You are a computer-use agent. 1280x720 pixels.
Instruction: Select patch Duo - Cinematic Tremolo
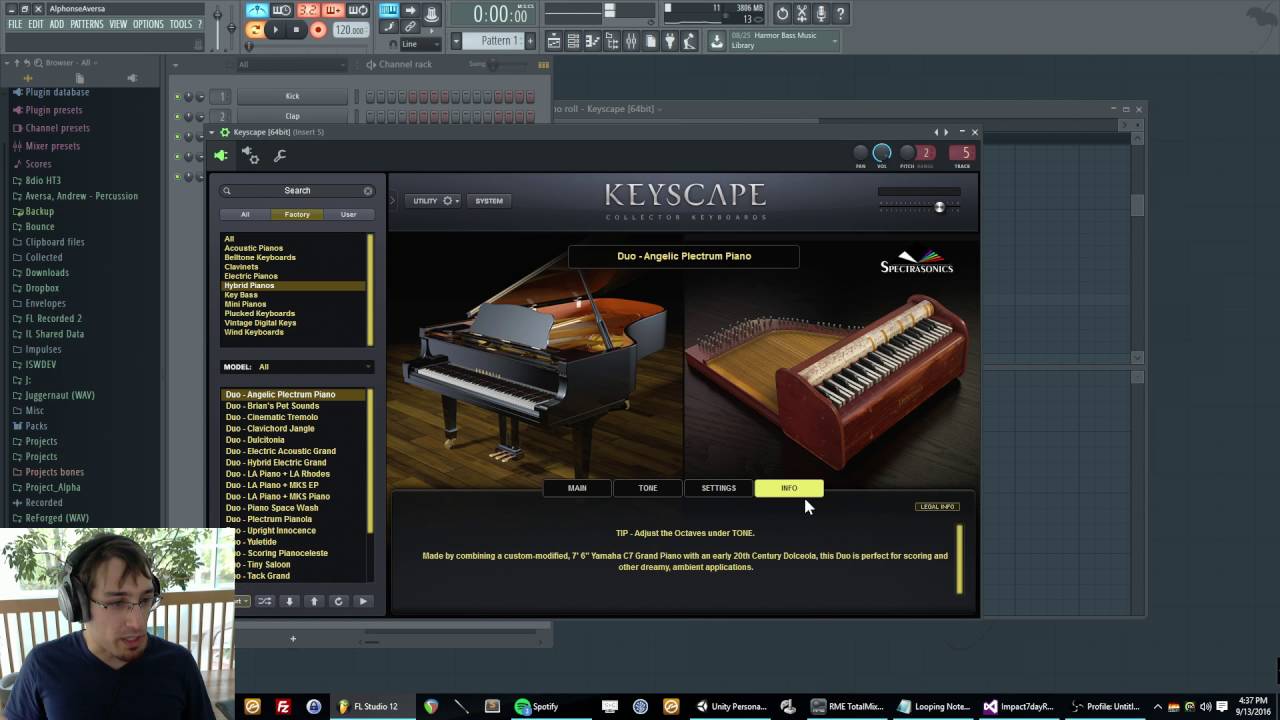tap(271, 417)
